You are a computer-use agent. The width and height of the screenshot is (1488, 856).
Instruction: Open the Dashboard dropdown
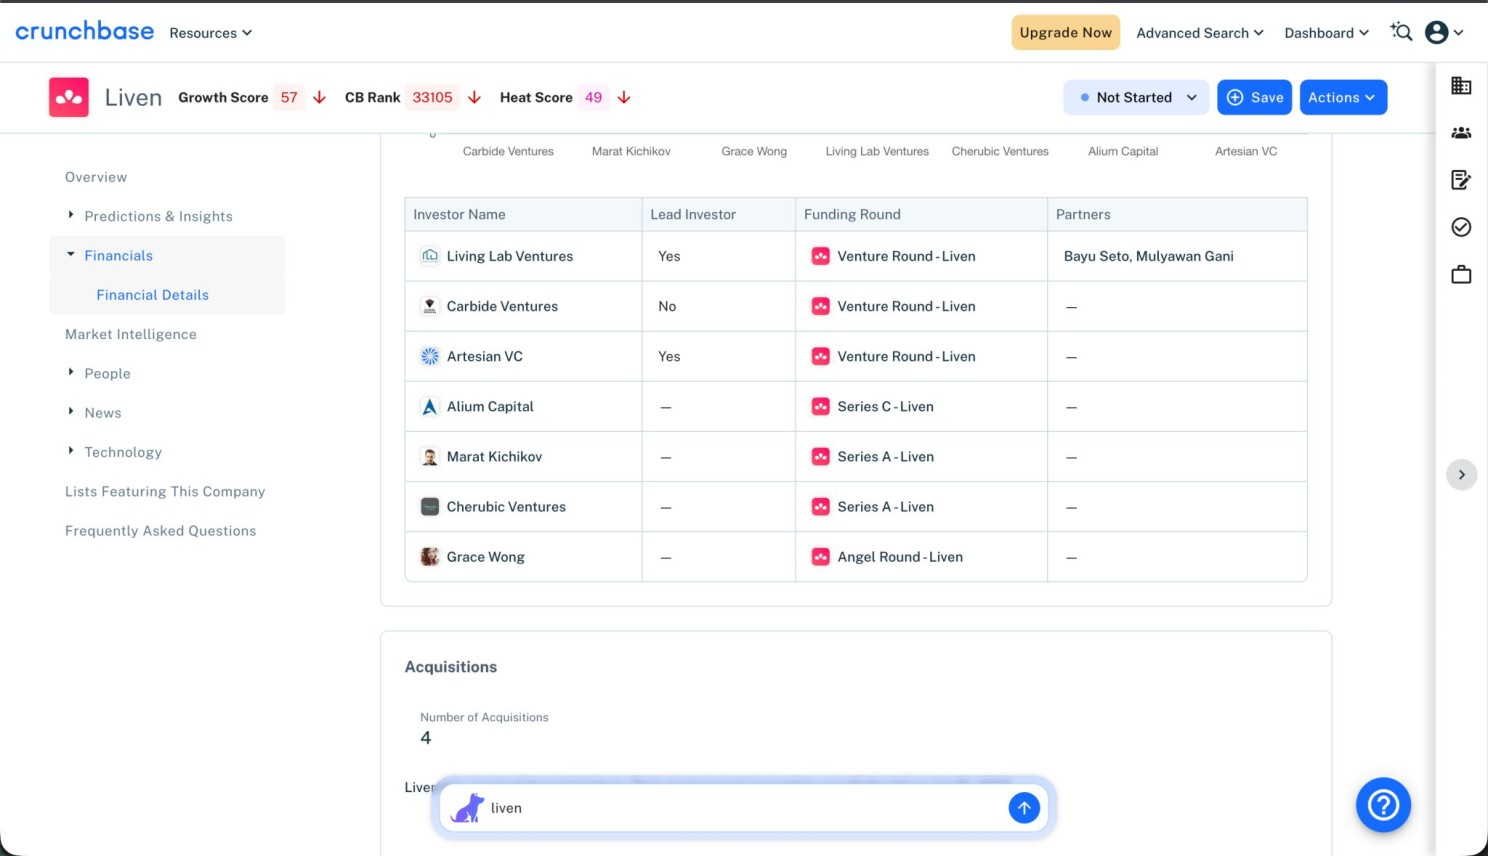[x=1326, y=33]
